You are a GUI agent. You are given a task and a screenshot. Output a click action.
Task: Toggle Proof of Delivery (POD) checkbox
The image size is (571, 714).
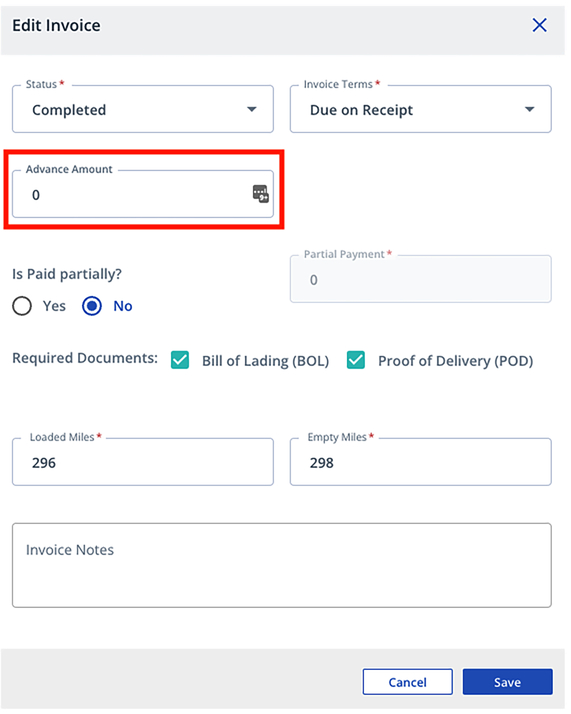[x=356, y=360]
